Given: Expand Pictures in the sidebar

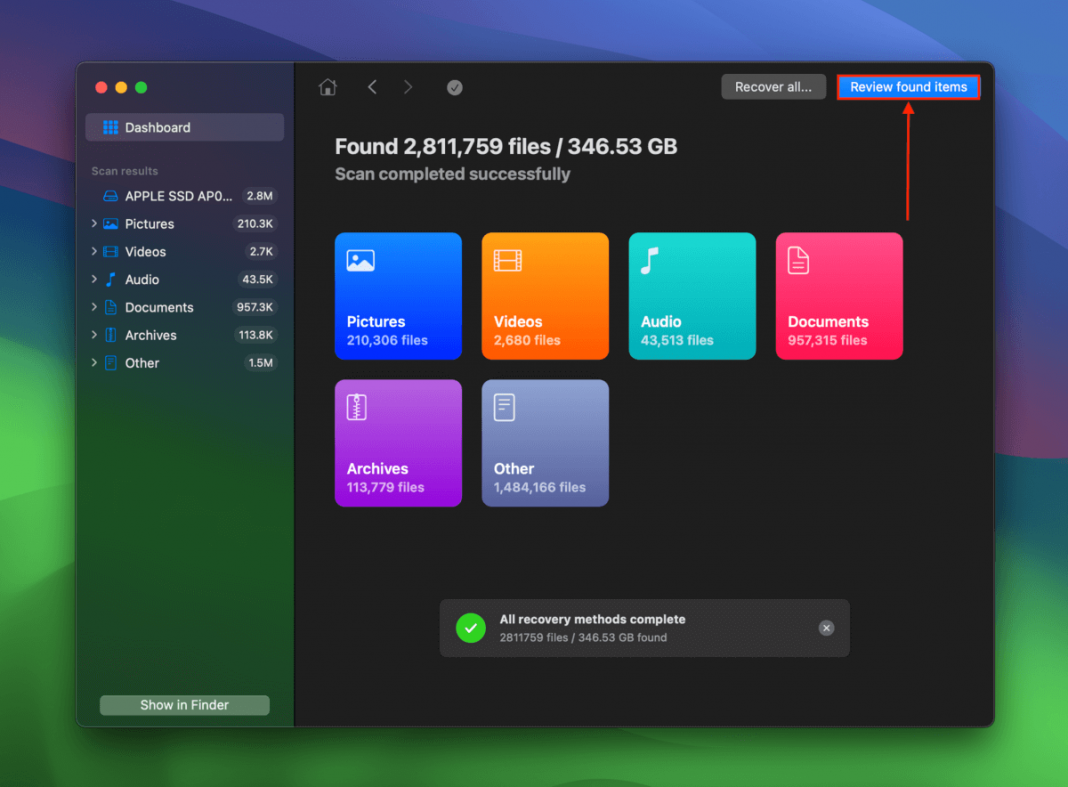Looking at the screenshot, I should click(x=94, y=224).
